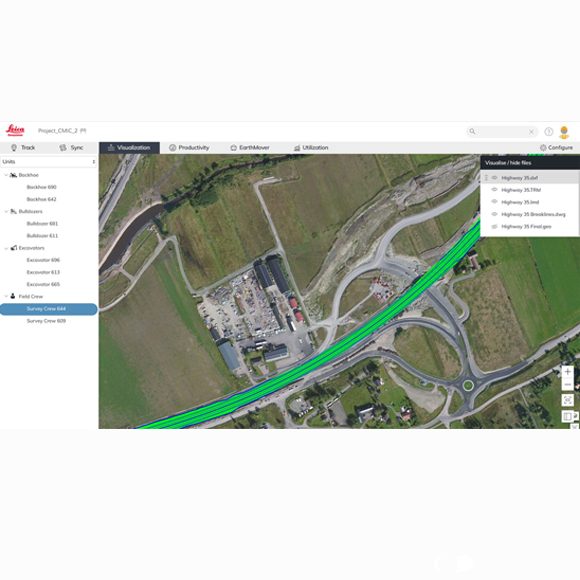This screenshot has width=580, height=580.
Task: Clear the search with the X icon
Action: tap(531, 131)
